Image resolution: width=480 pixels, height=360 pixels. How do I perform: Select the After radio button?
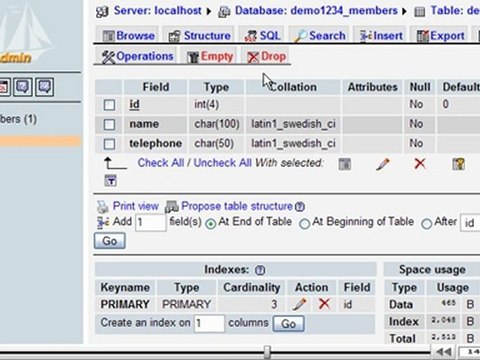click(426, 224)
